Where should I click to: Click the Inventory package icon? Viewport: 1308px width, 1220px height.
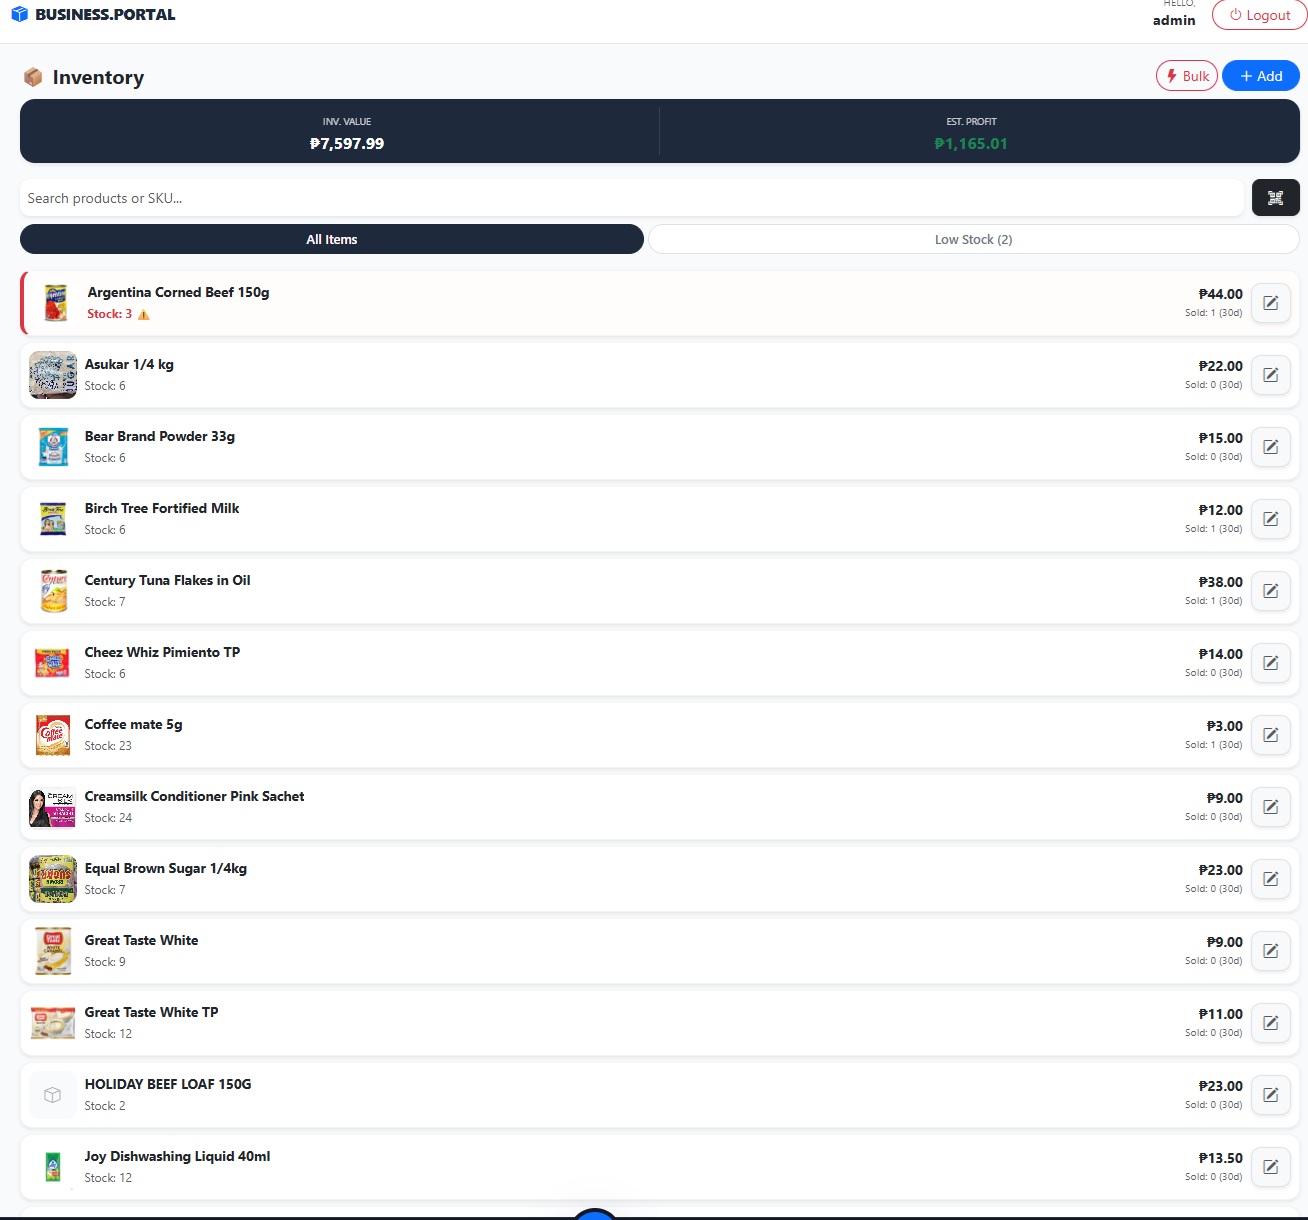point(33,76)
